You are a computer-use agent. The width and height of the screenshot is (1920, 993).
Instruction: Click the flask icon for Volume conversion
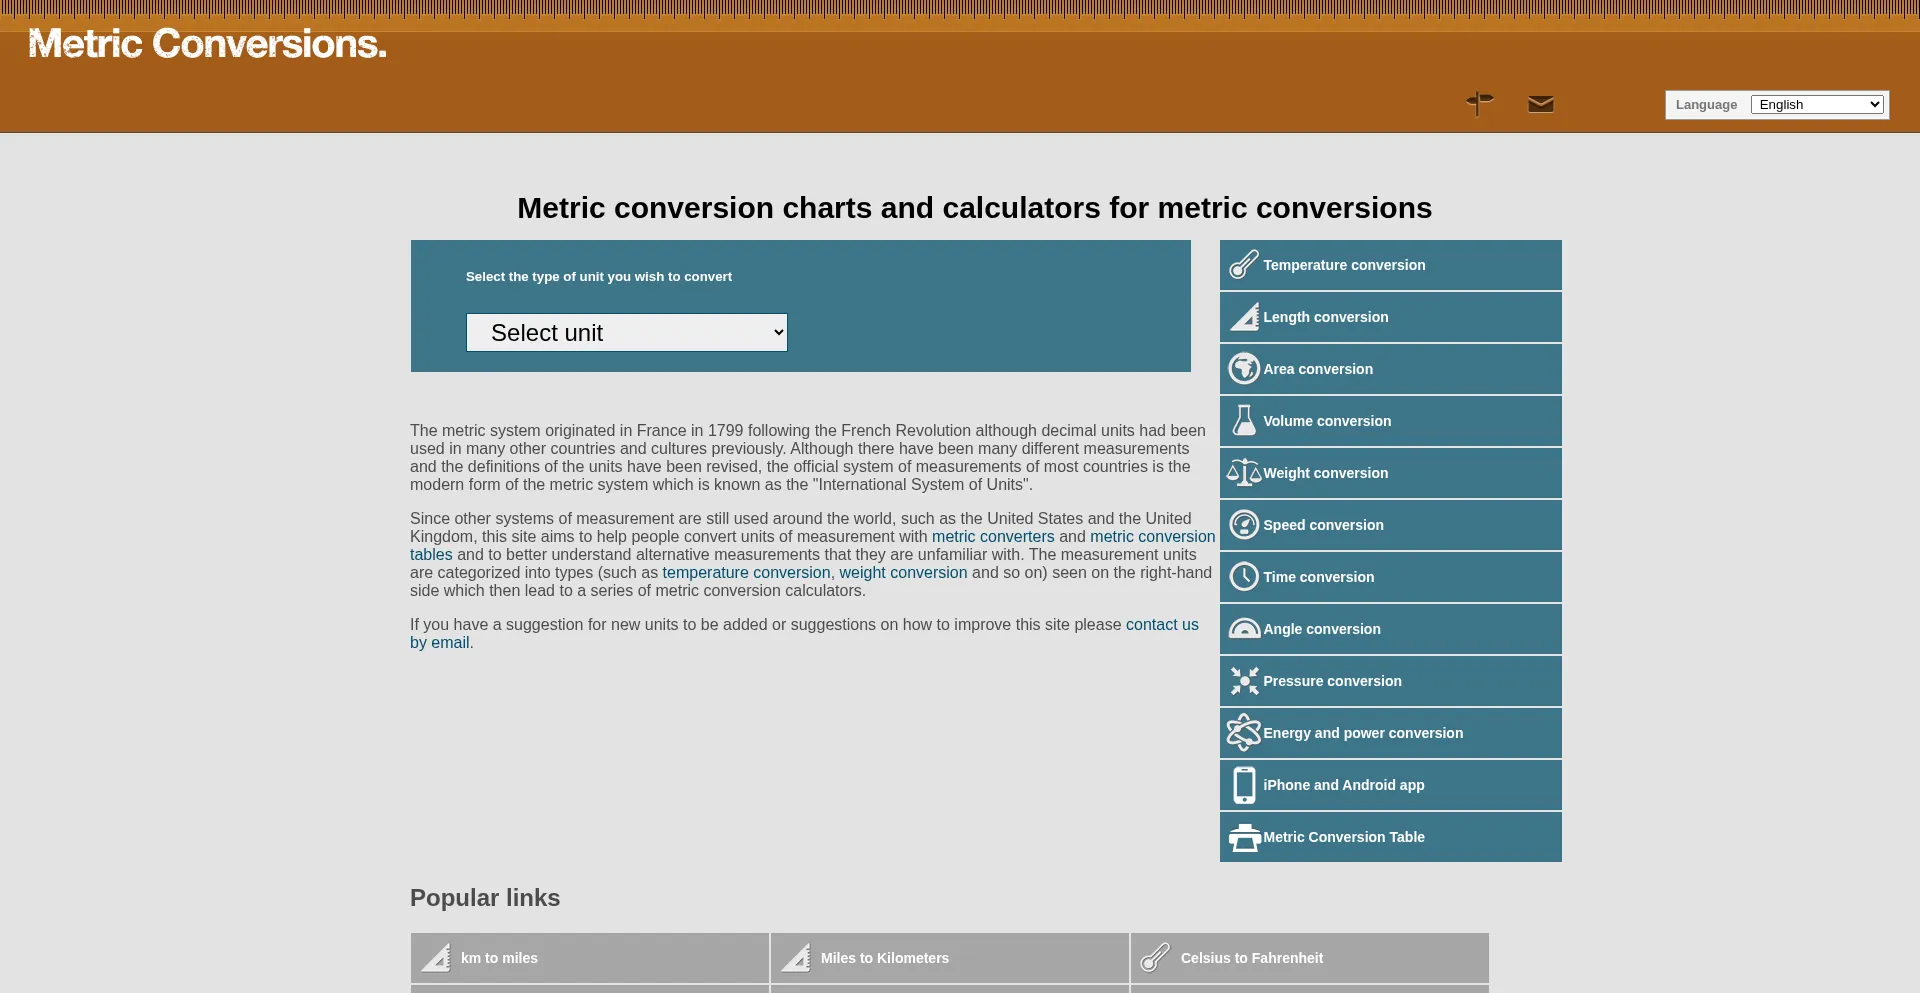(1243, 421)
